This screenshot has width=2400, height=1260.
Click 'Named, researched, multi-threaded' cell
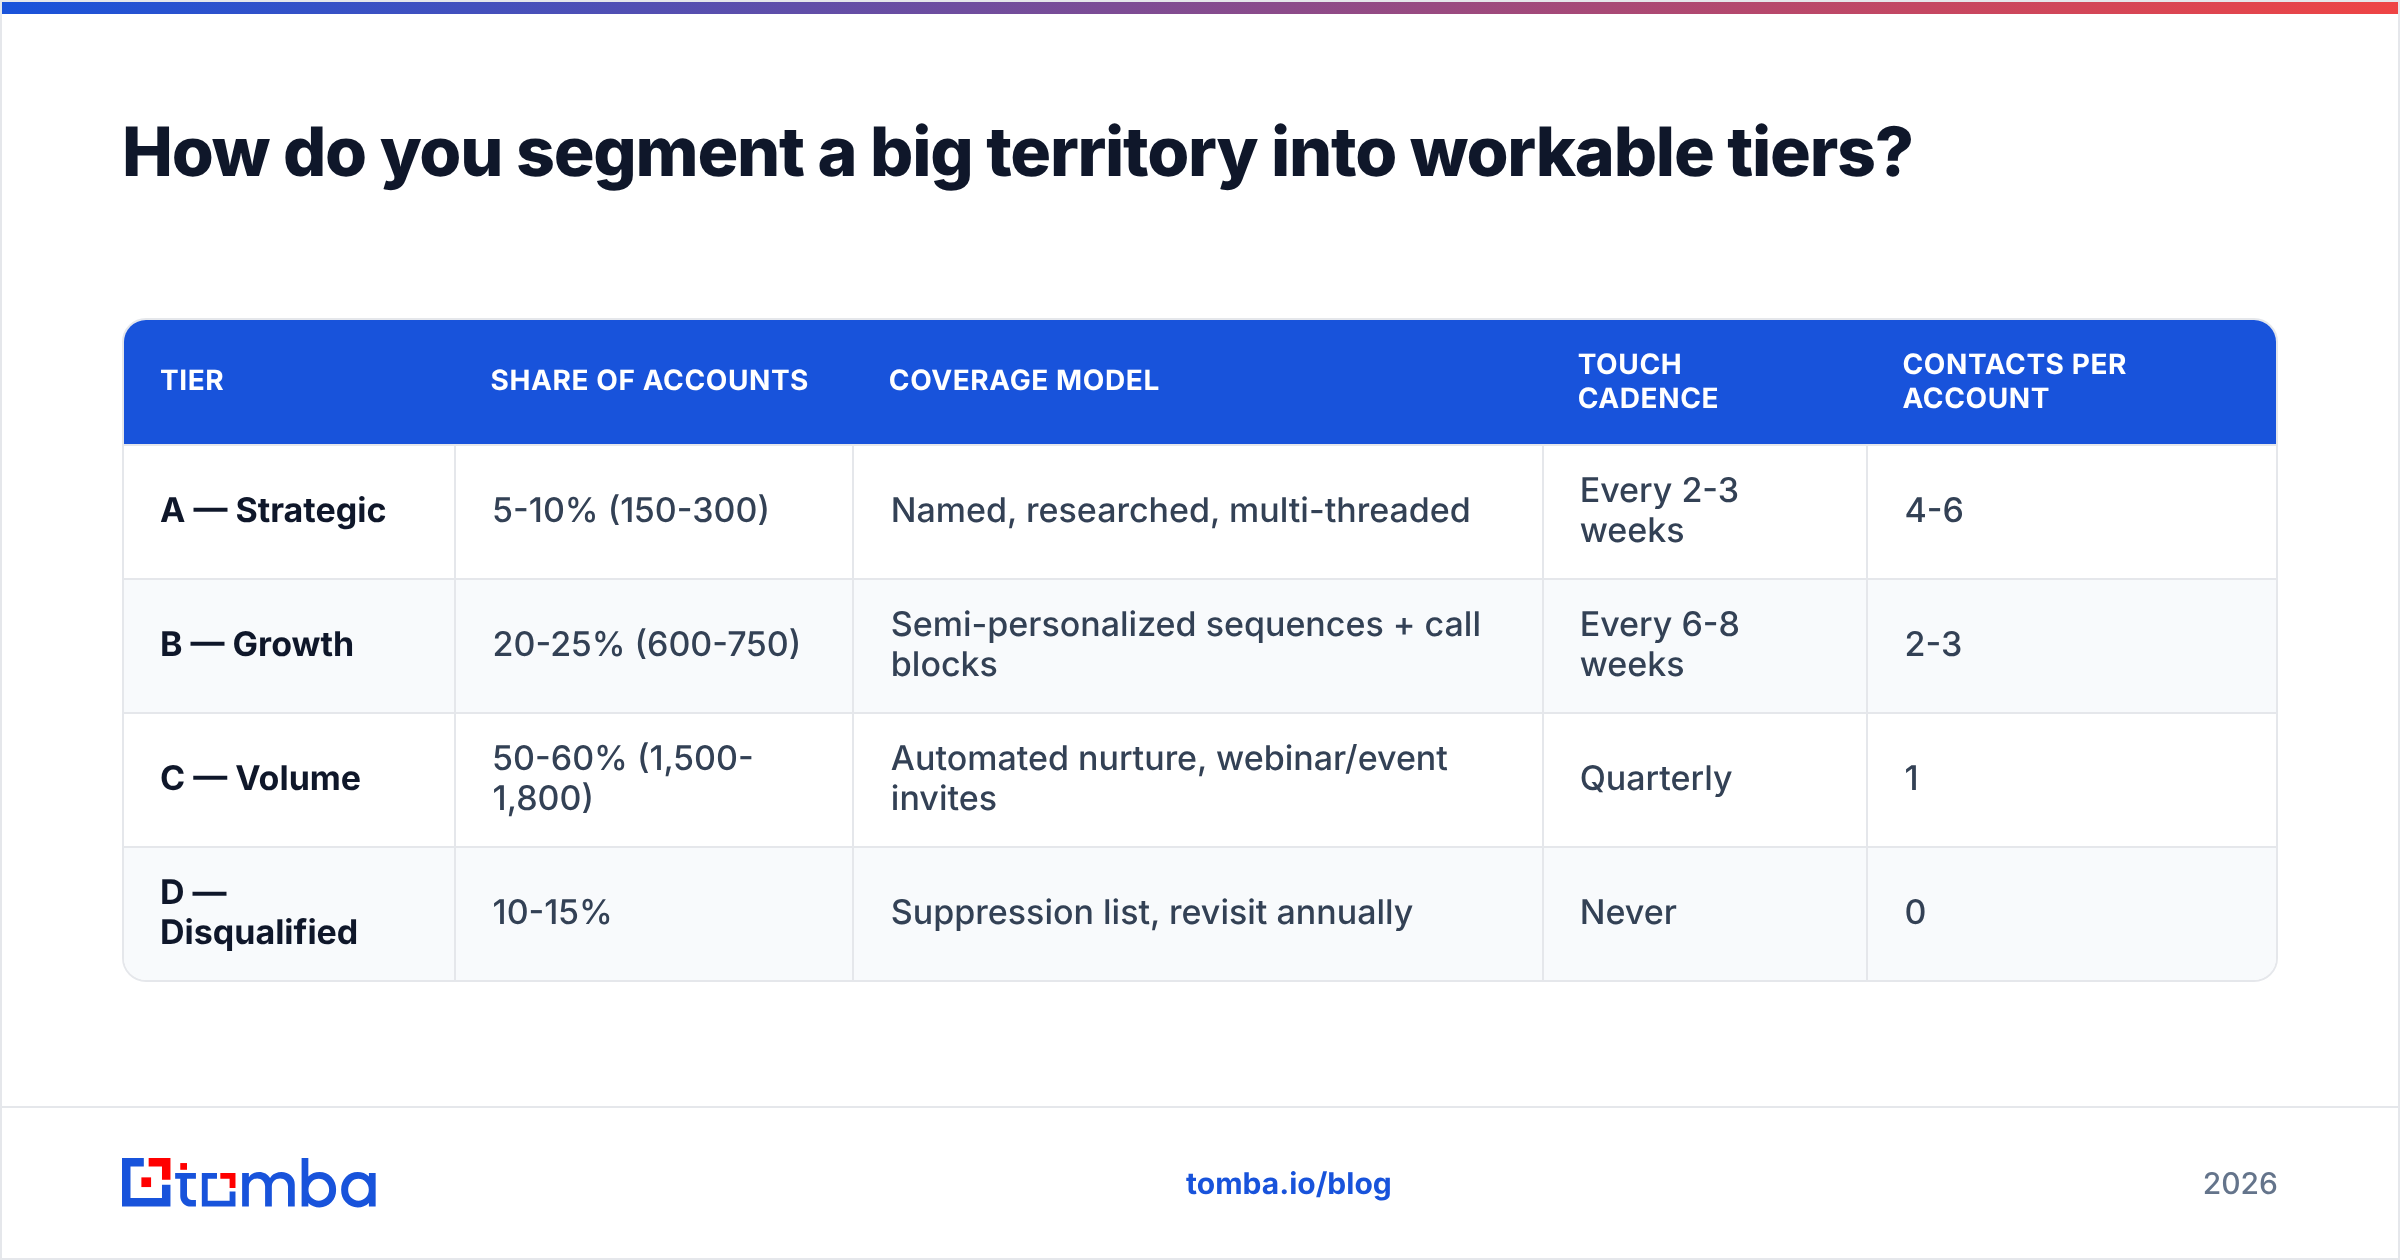click(x=1198, y=511)
